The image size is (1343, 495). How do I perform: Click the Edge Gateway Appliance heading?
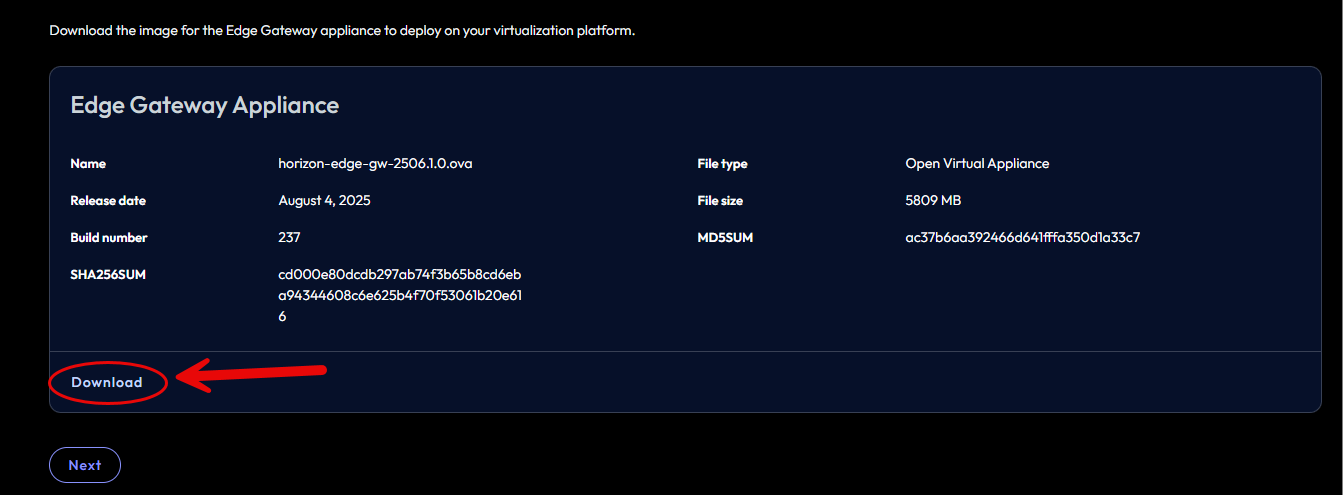pyautogui.click(x=204, y=105)
